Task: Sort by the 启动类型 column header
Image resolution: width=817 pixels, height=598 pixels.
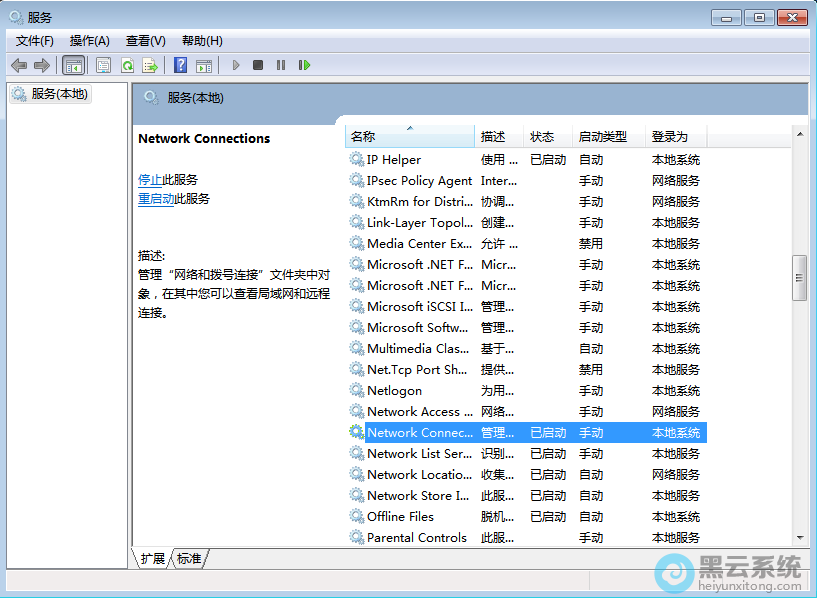Action: 609,136
